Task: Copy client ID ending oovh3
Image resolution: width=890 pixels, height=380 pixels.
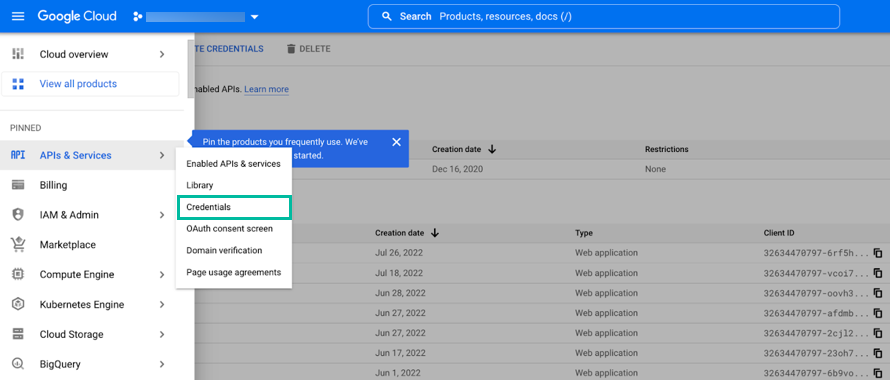Action: tap(878, 293)
